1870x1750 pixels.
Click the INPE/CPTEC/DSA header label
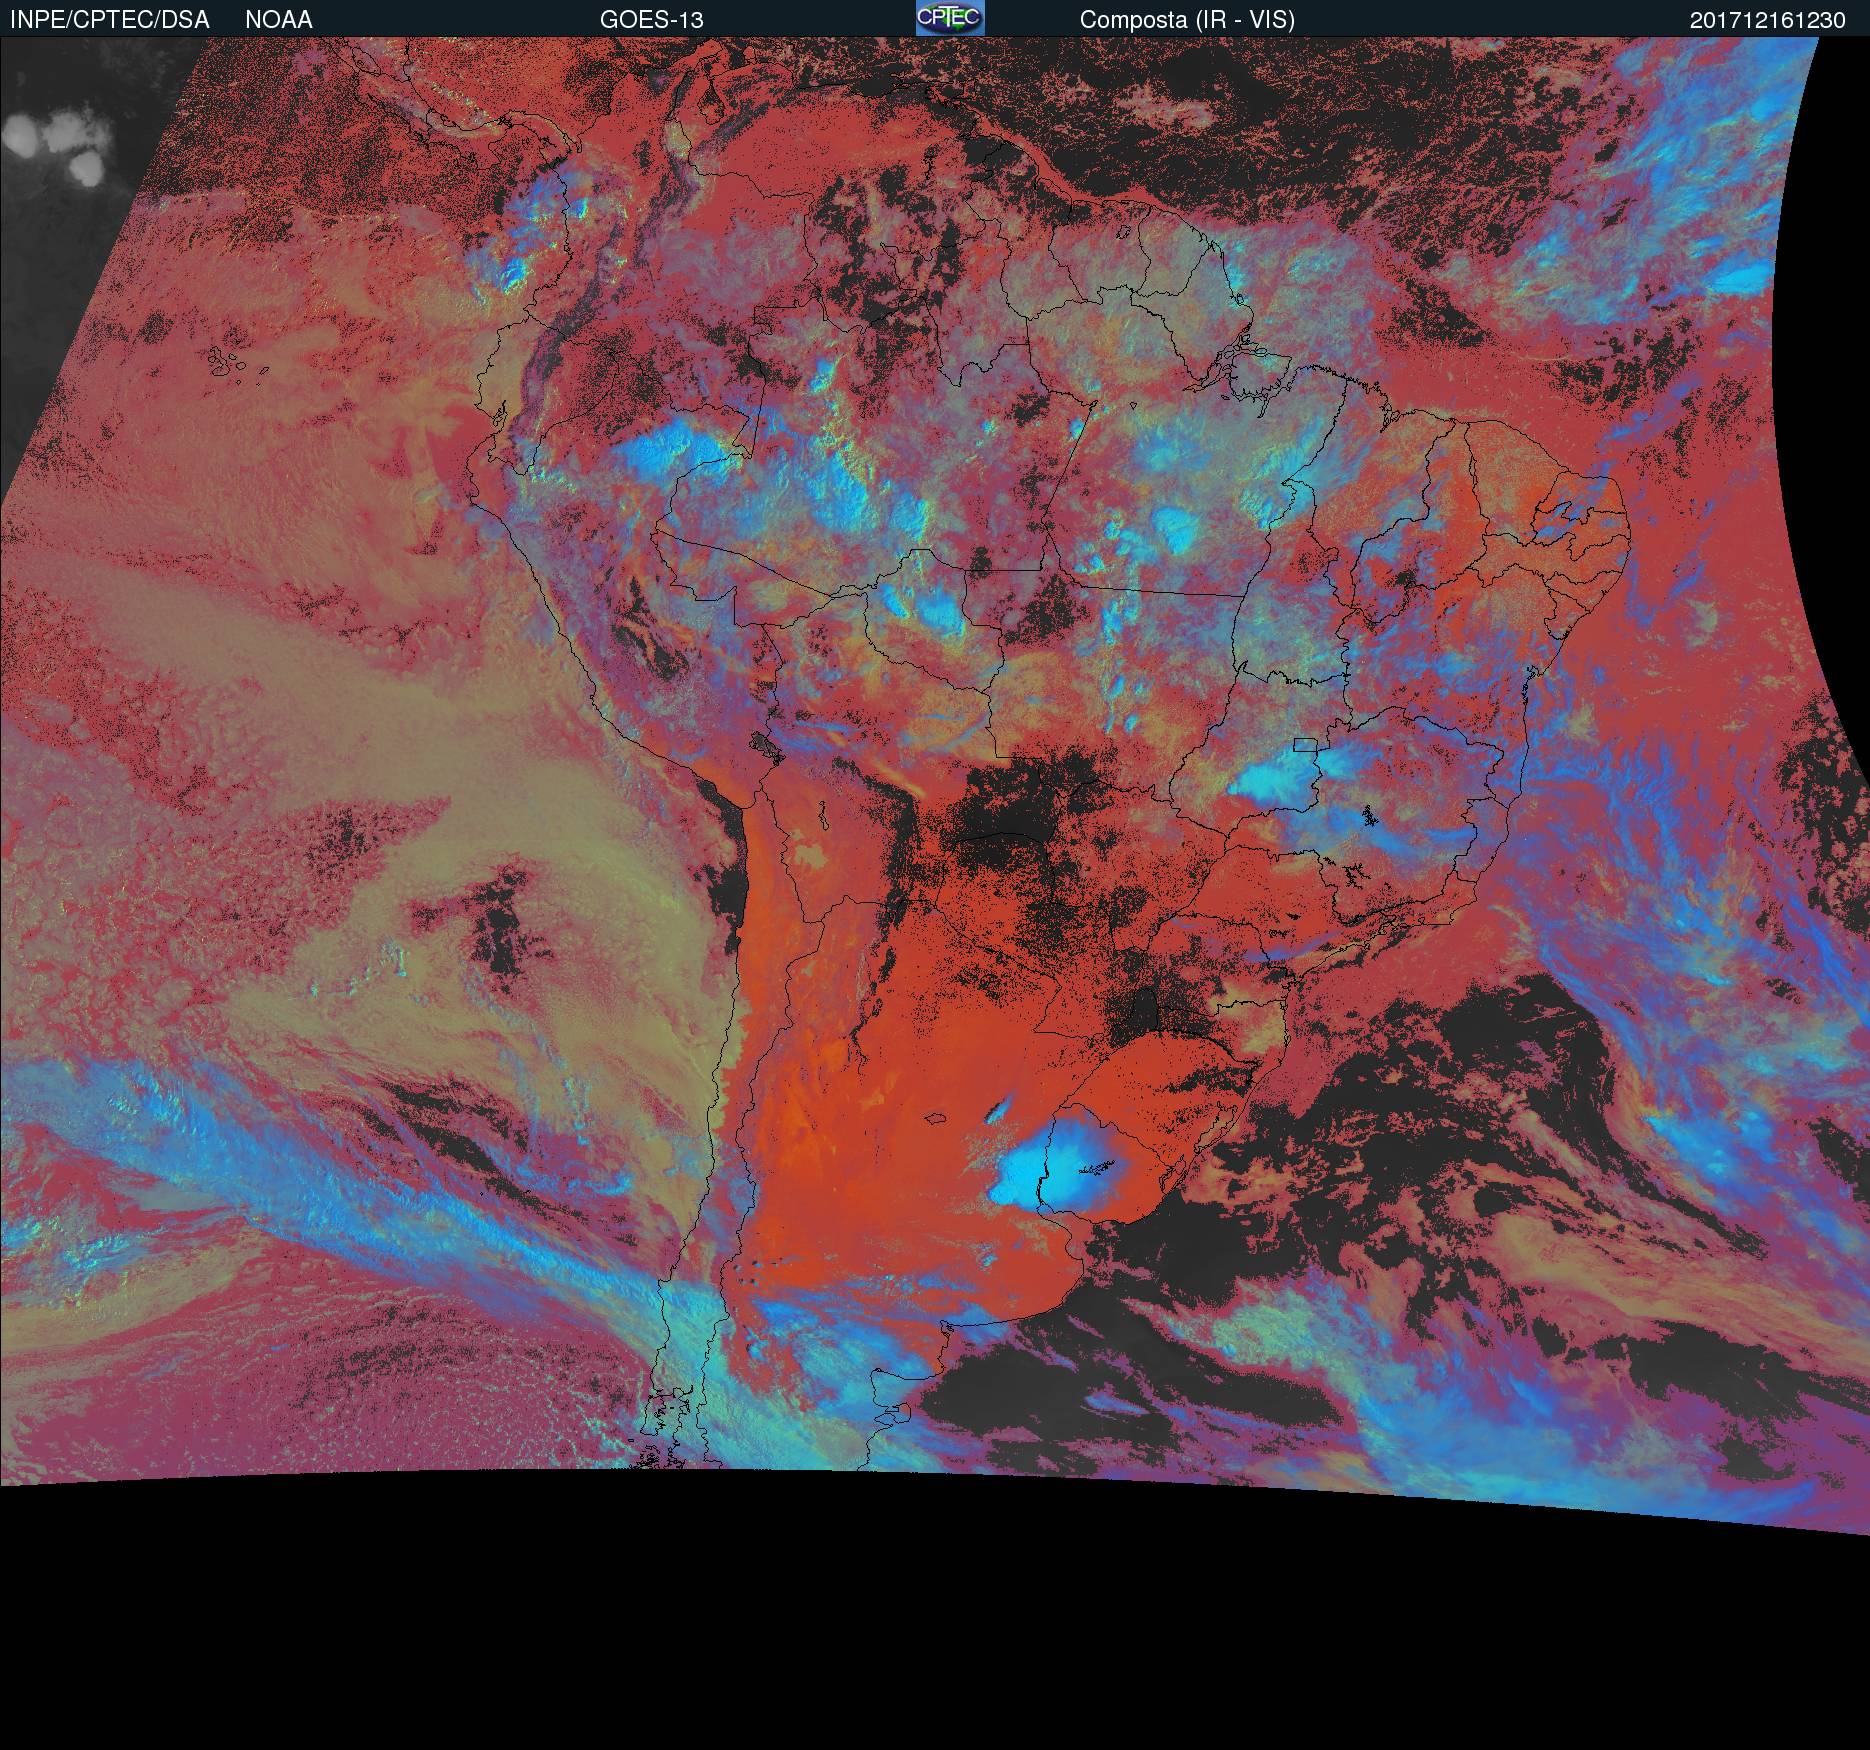click(110, 20)
